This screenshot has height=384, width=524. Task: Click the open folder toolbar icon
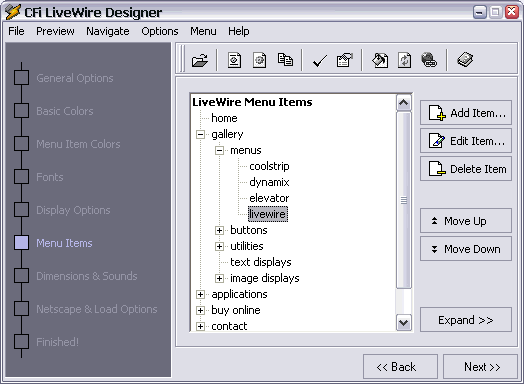pyautogui.click(x=200, y=60)
